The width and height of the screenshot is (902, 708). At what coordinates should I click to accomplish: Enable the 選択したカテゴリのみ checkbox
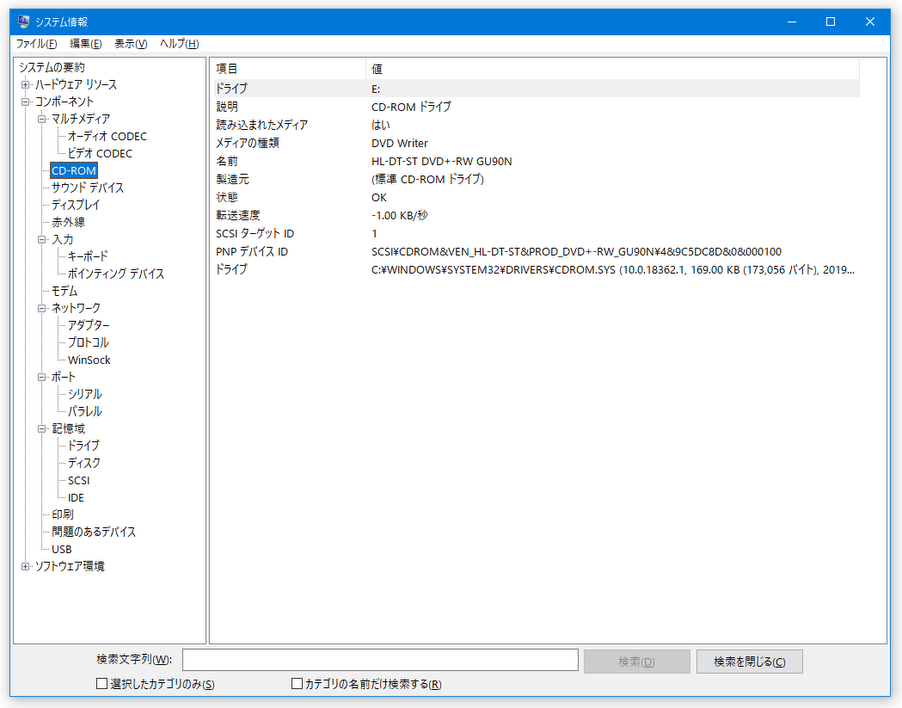click(102, 683)
